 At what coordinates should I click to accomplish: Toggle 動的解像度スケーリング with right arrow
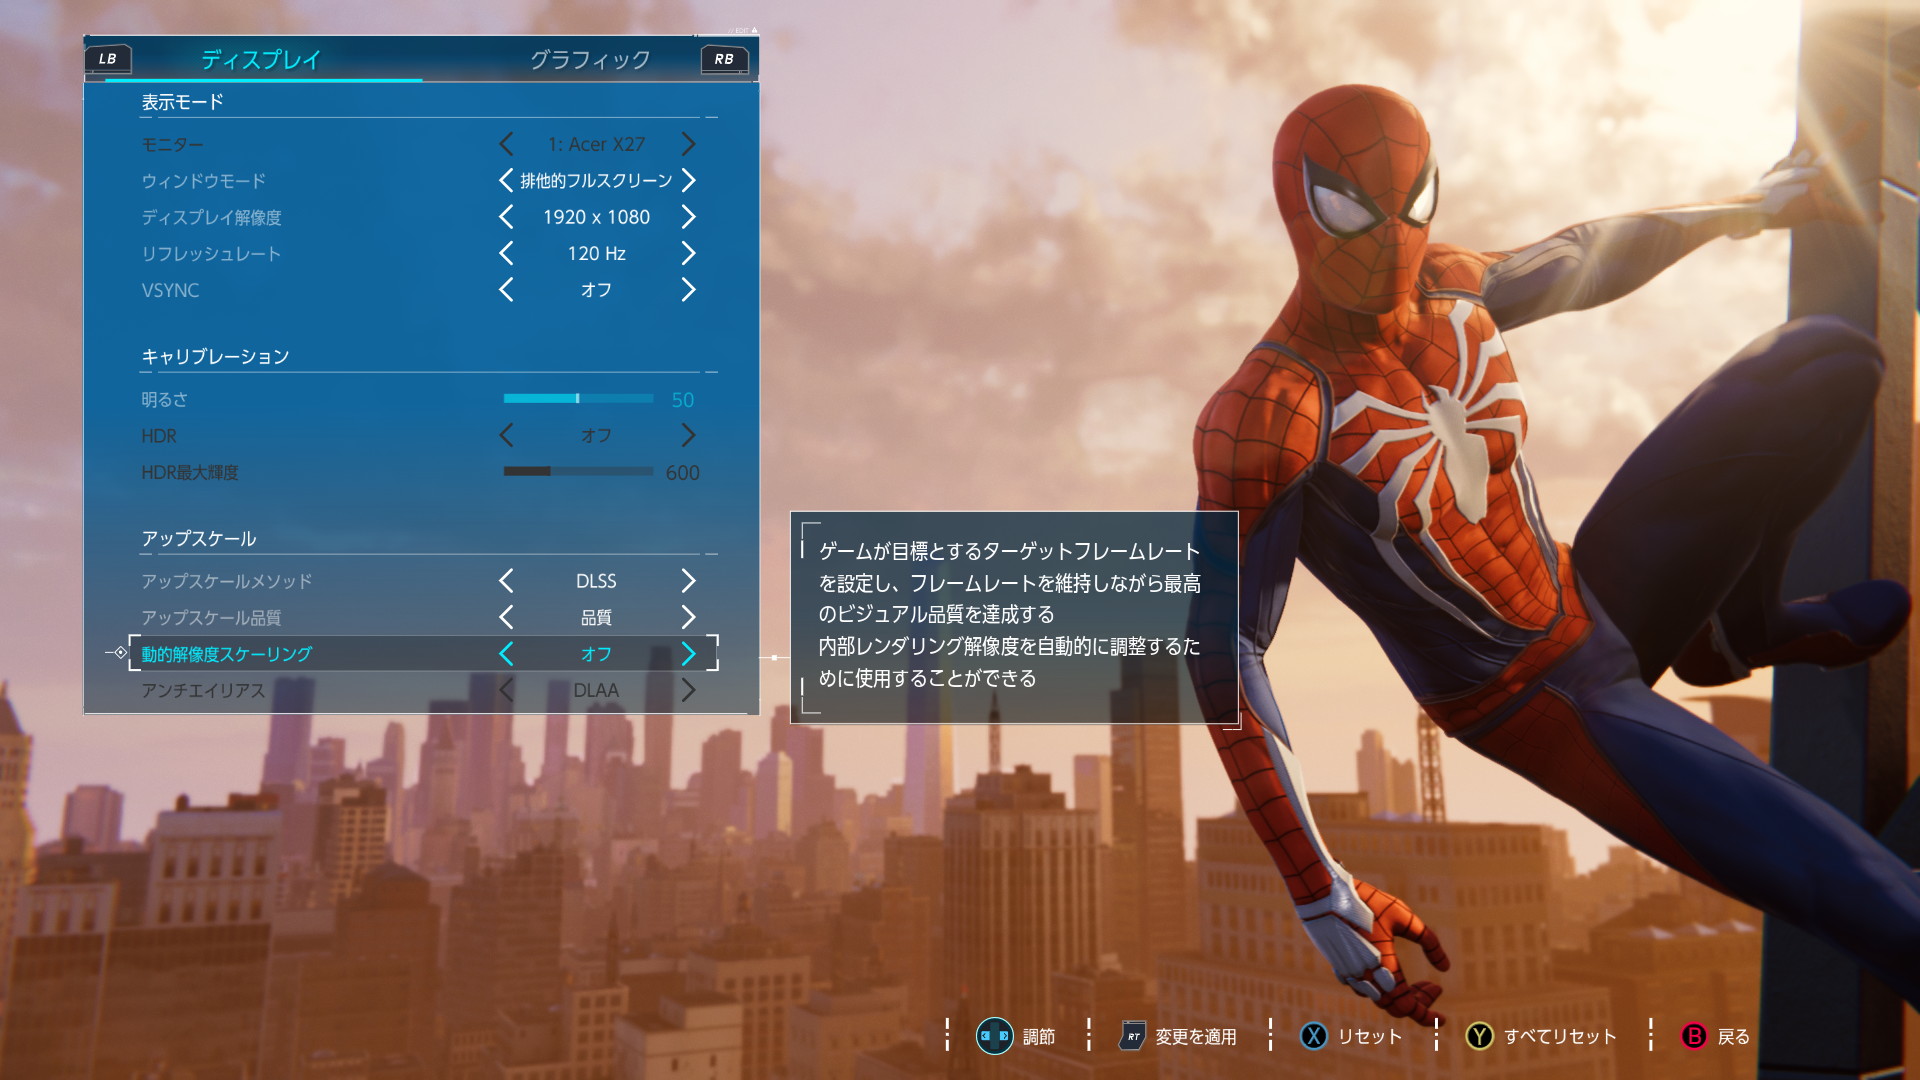pyautogui.click(x=688, y=654)
